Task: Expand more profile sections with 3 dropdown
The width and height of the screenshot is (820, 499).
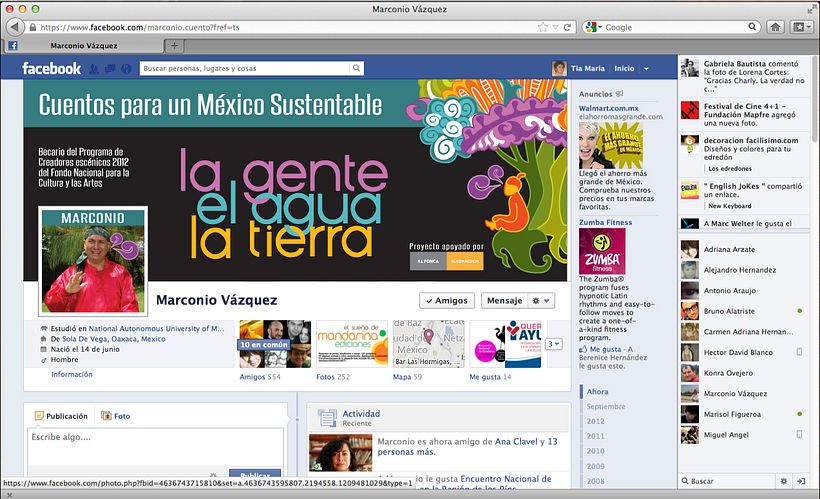Action: (x=555, y=344)
